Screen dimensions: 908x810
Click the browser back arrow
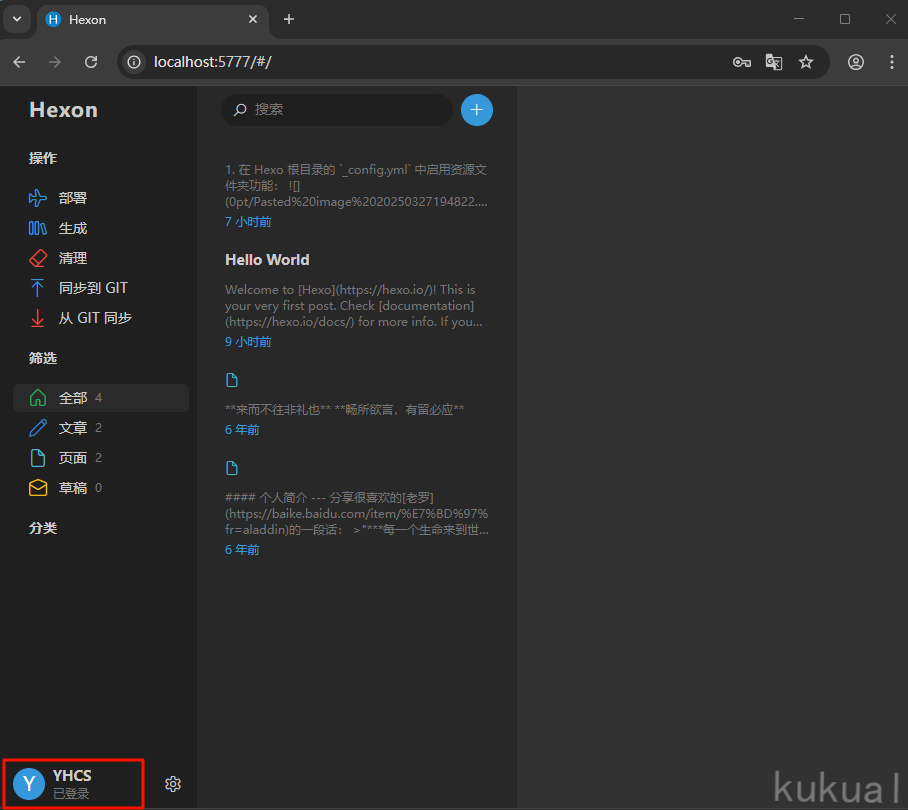(x=19, y=62)
